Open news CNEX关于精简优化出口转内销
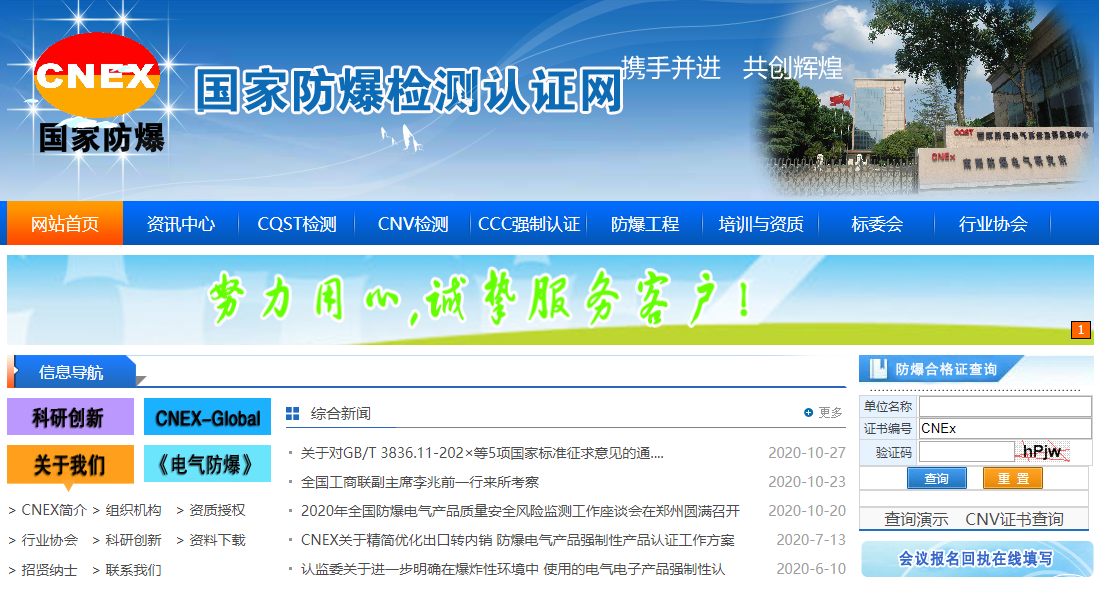 click(x=517, y=540)
